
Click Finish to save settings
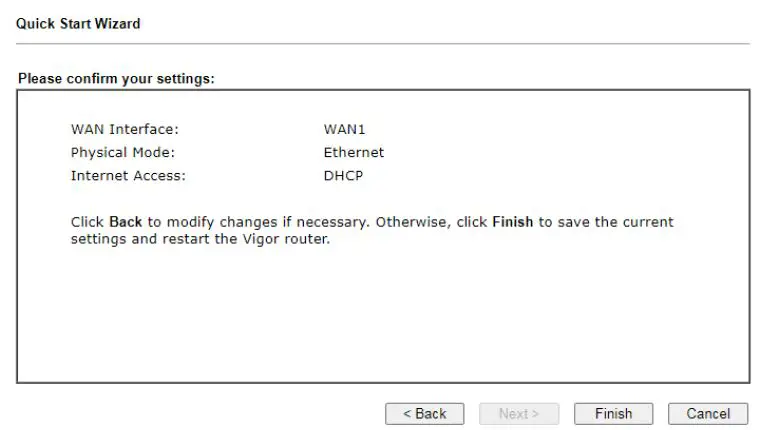click(x=613, y=414)
